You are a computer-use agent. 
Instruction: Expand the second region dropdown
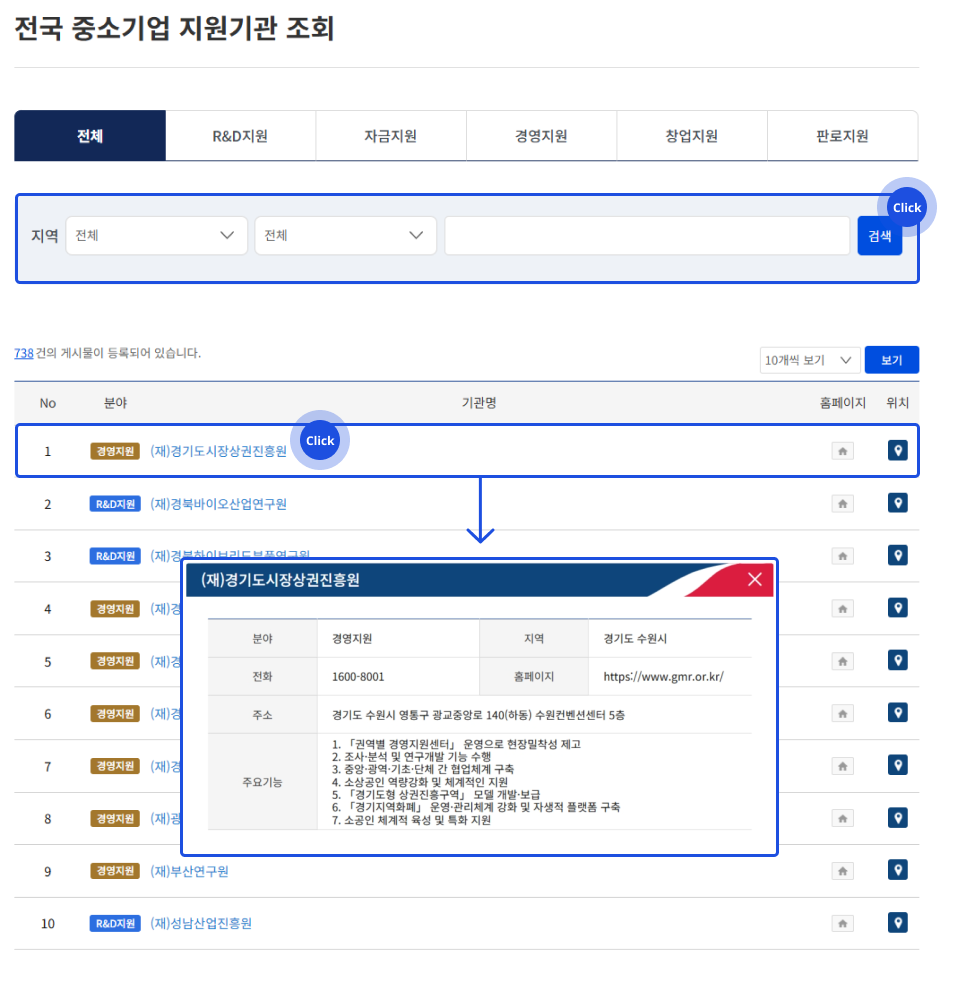click(345, 236)
